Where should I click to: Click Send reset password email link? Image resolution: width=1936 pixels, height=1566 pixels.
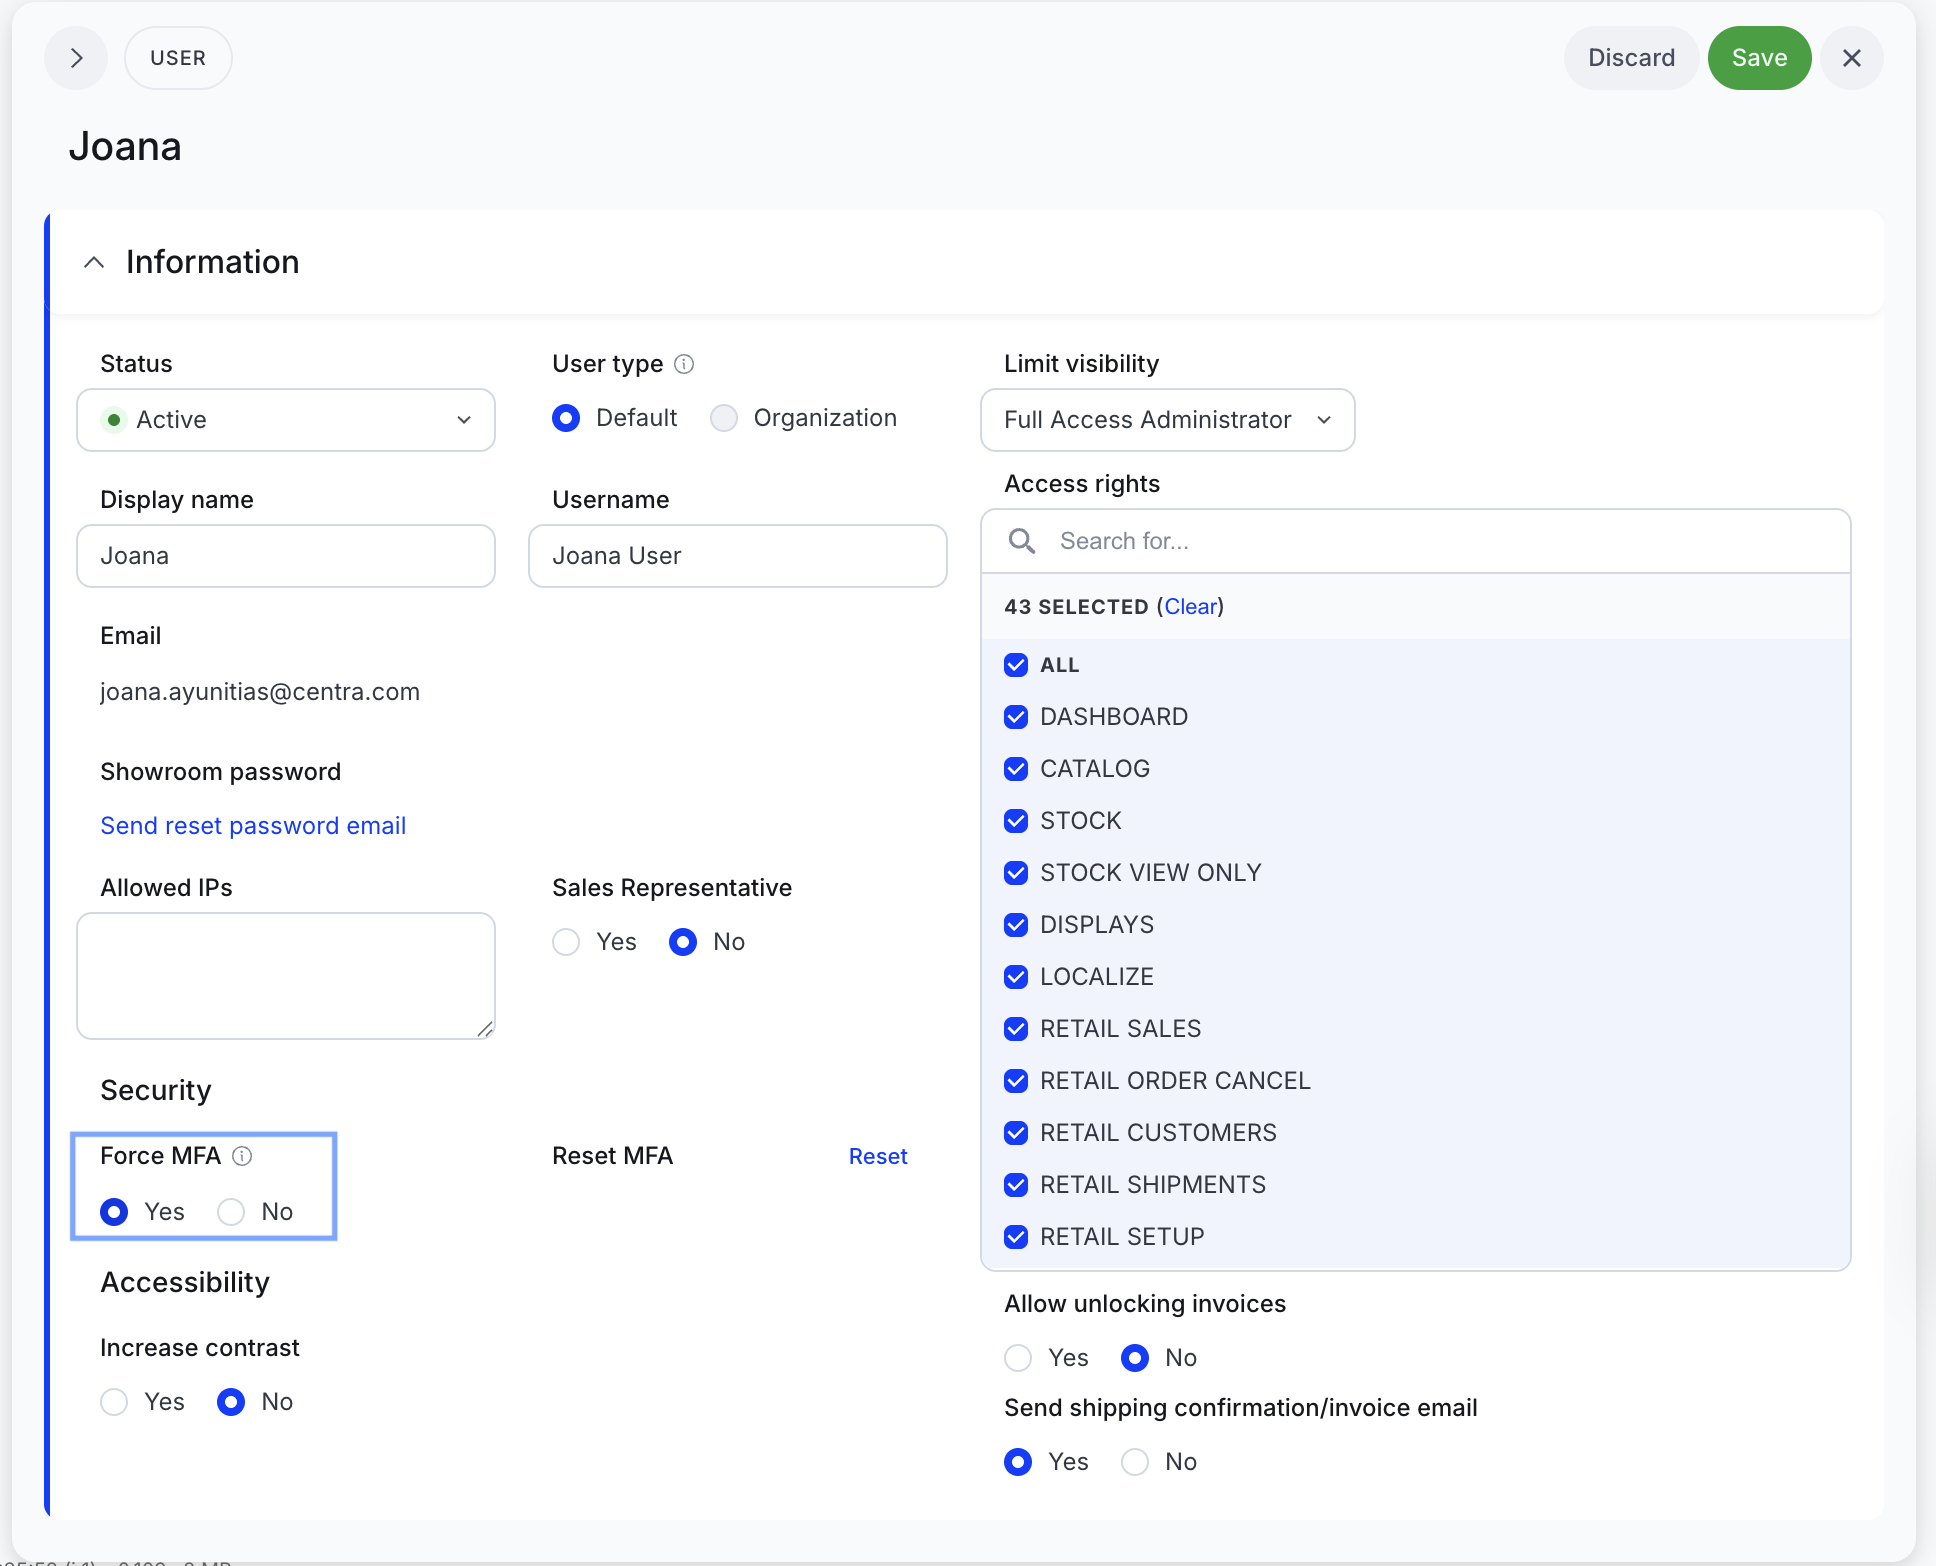253,826
